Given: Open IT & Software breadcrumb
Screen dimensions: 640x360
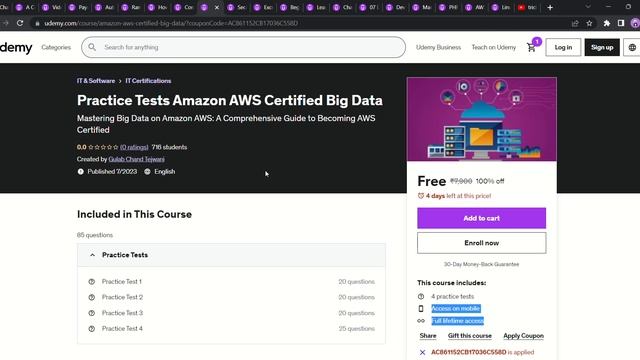Looking at the screenshot, I should coord(96,81).
